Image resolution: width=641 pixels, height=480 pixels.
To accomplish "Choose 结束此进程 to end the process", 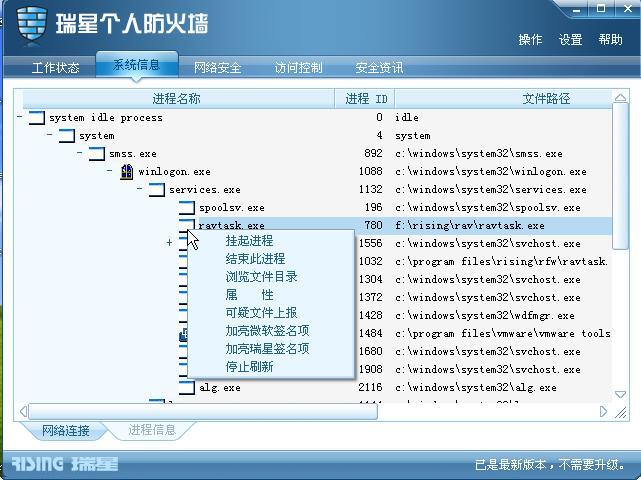I will (x=255, y=259).
